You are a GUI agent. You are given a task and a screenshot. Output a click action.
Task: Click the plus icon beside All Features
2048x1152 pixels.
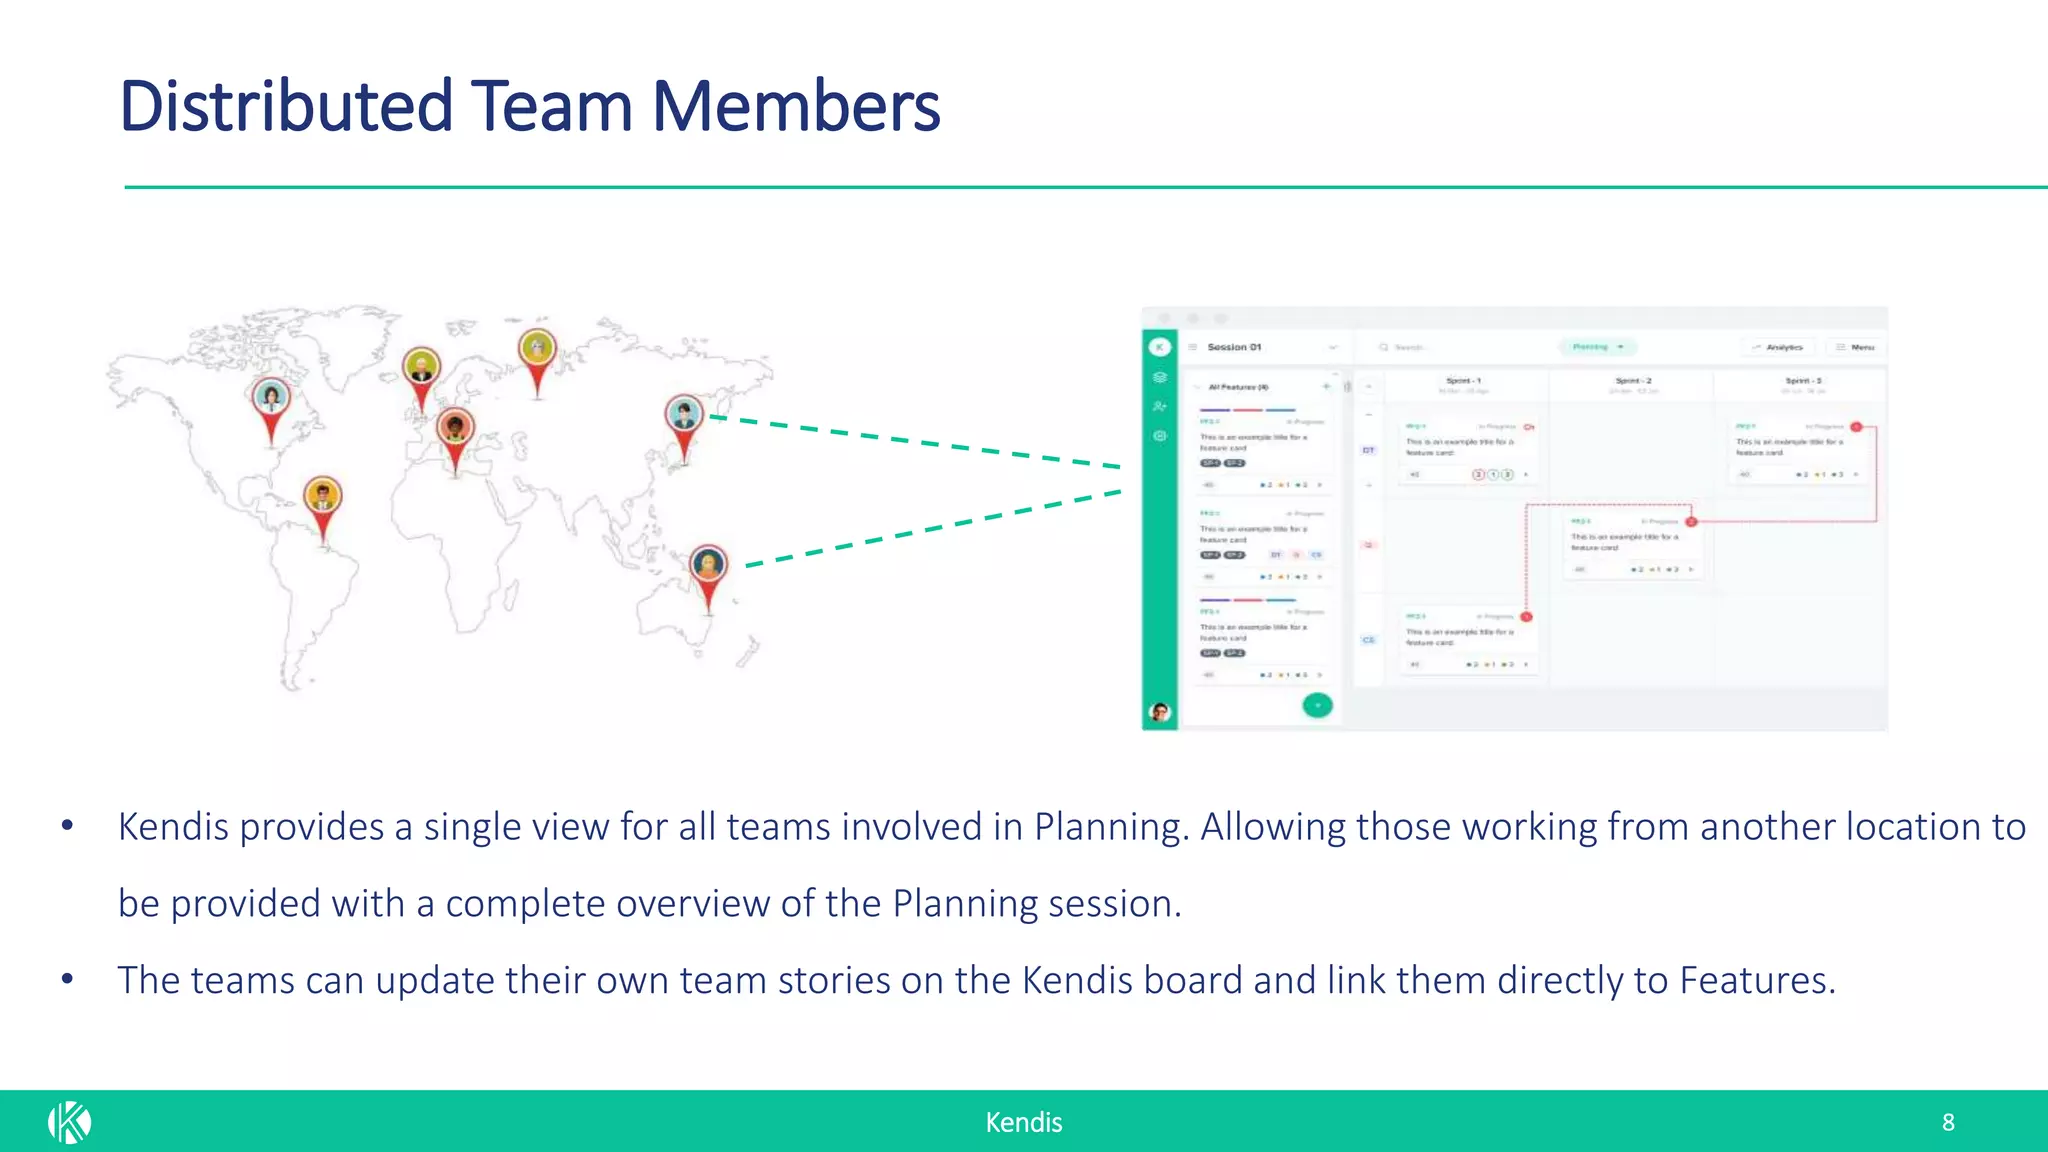(x=1327, y=387)
